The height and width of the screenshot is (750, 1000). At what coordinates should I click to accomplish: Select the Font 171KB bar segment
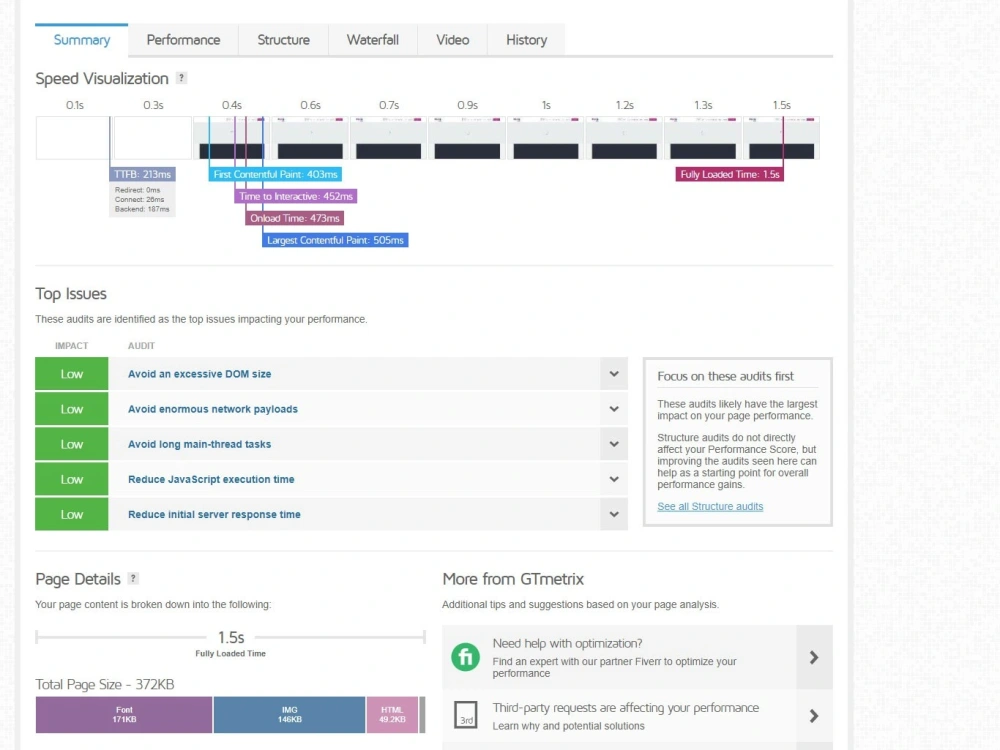pyautogui.click(x=124, y=715)
